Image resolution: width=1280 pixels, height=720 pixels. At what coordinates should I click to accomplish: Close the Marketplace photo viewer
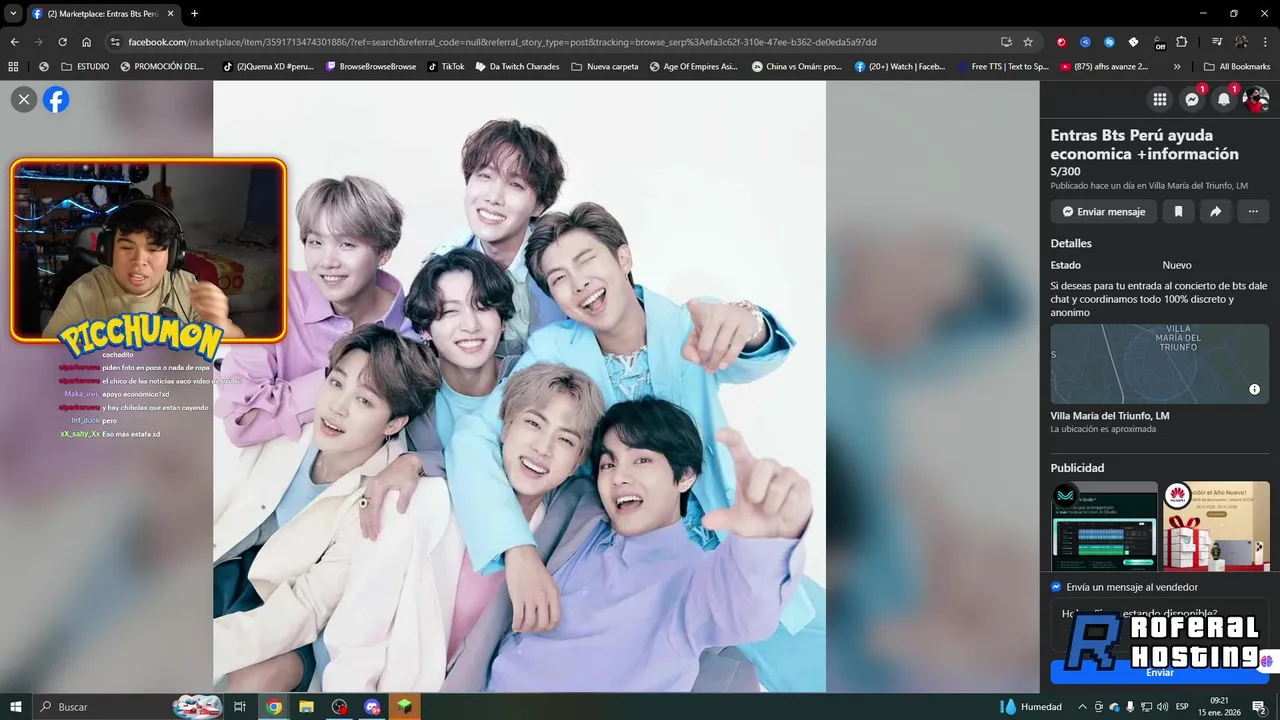click(x=24, y=99)
